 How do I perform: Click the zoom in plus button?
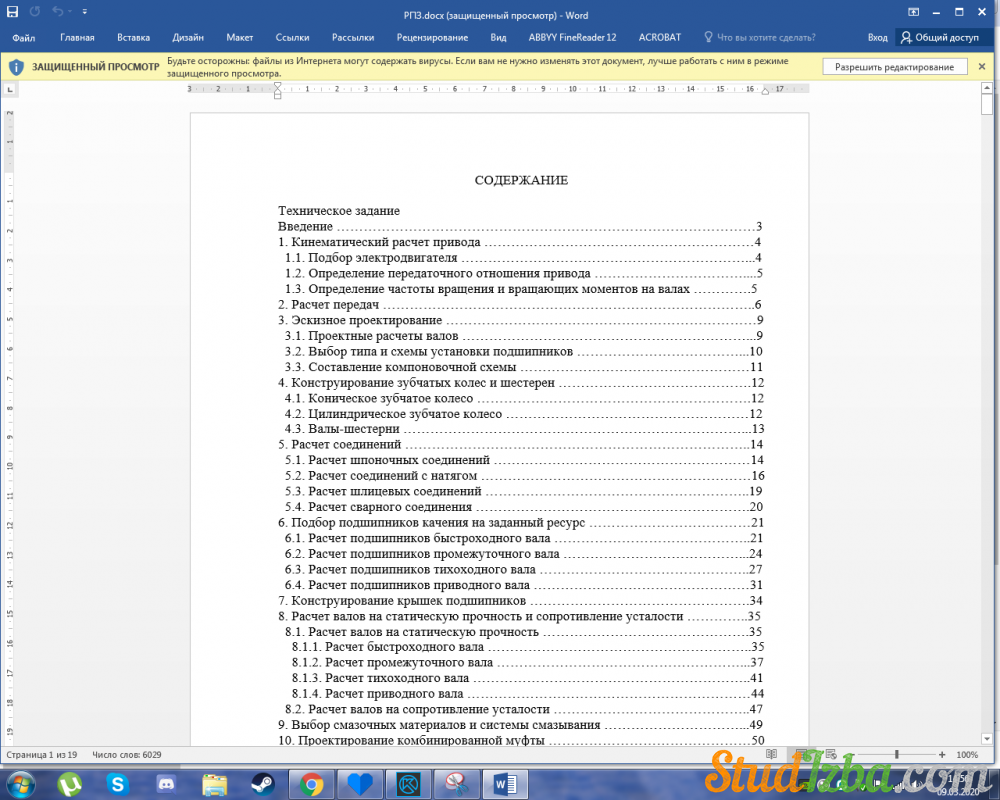tap(942, 754)
